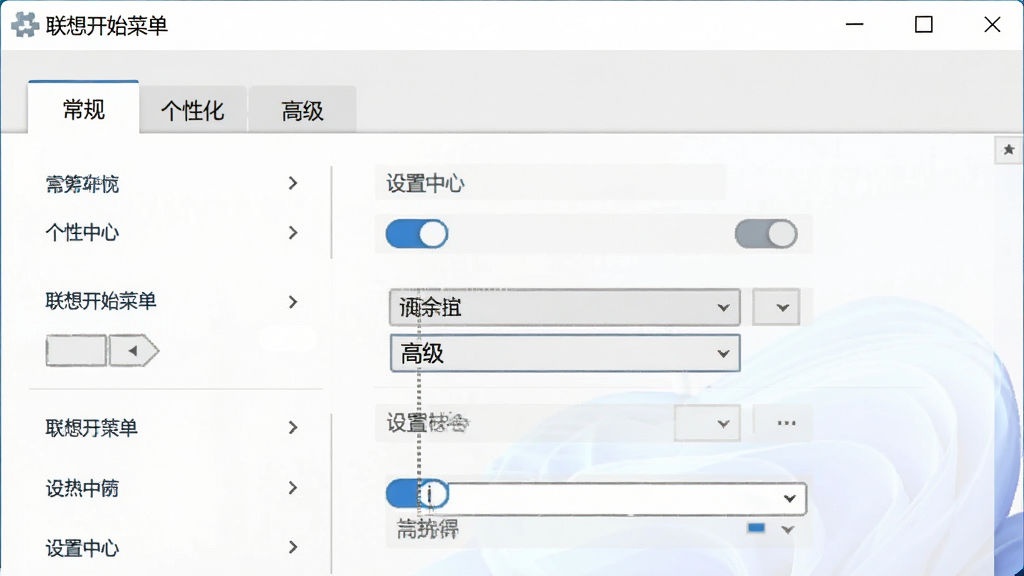Click the dropdown arrow beside blue swatch
1024x576 pixels.
pos(788,529)
